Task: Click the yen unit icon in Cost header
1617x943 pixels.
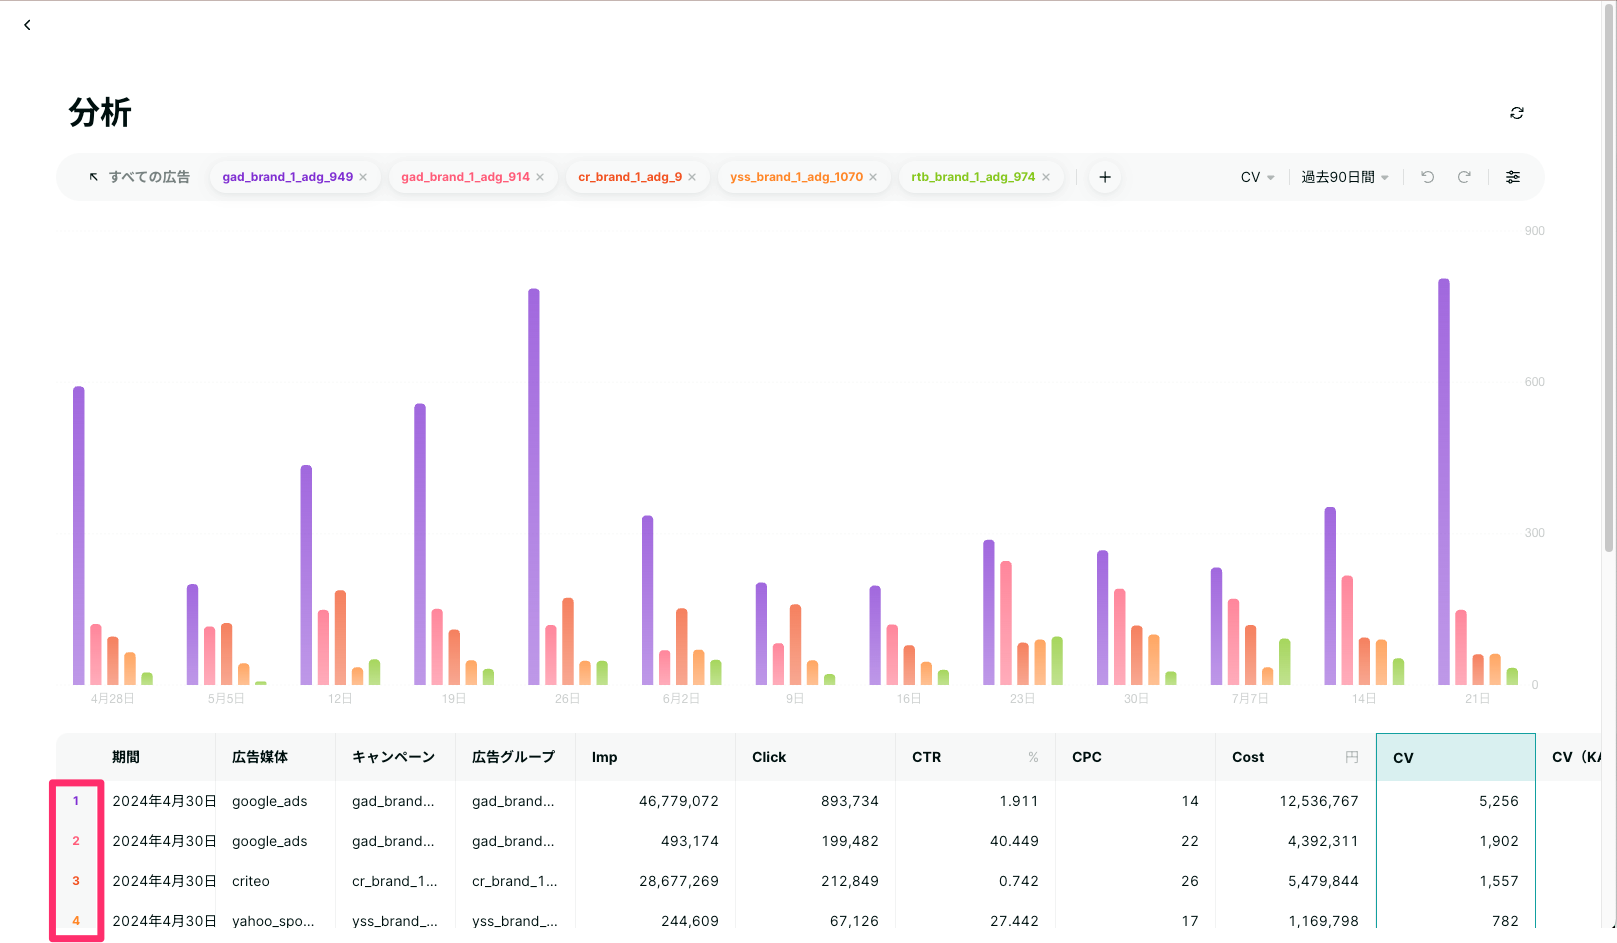Action: point(1352,757)
